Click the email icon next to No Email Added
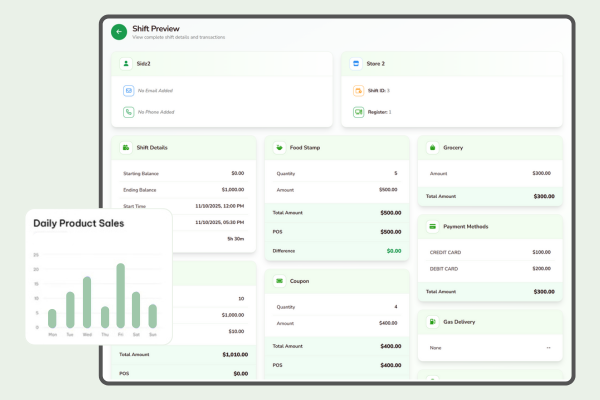The height and width of the screenshot is (400, 600). [x=129, y=91]
